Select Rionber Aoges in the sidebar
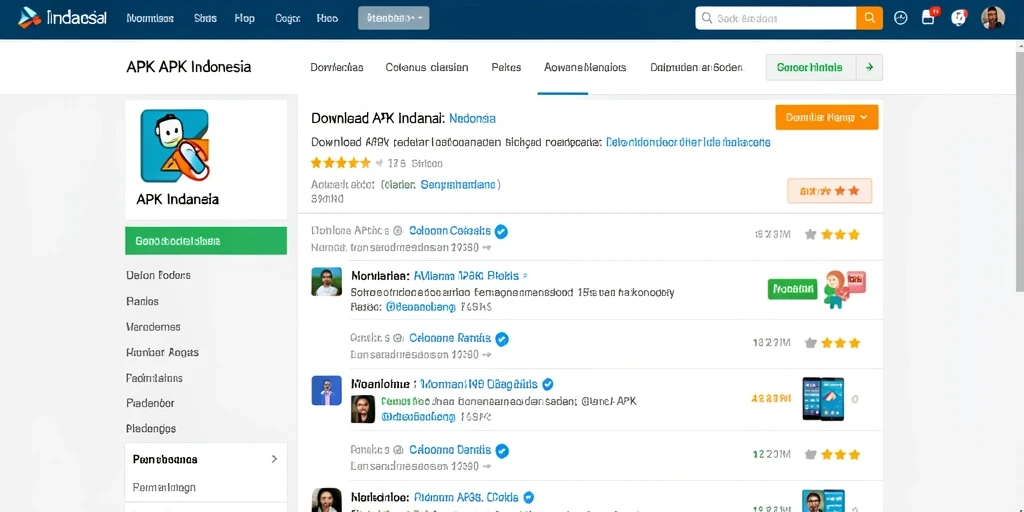 pyautogui.click(x=162, y=352)
